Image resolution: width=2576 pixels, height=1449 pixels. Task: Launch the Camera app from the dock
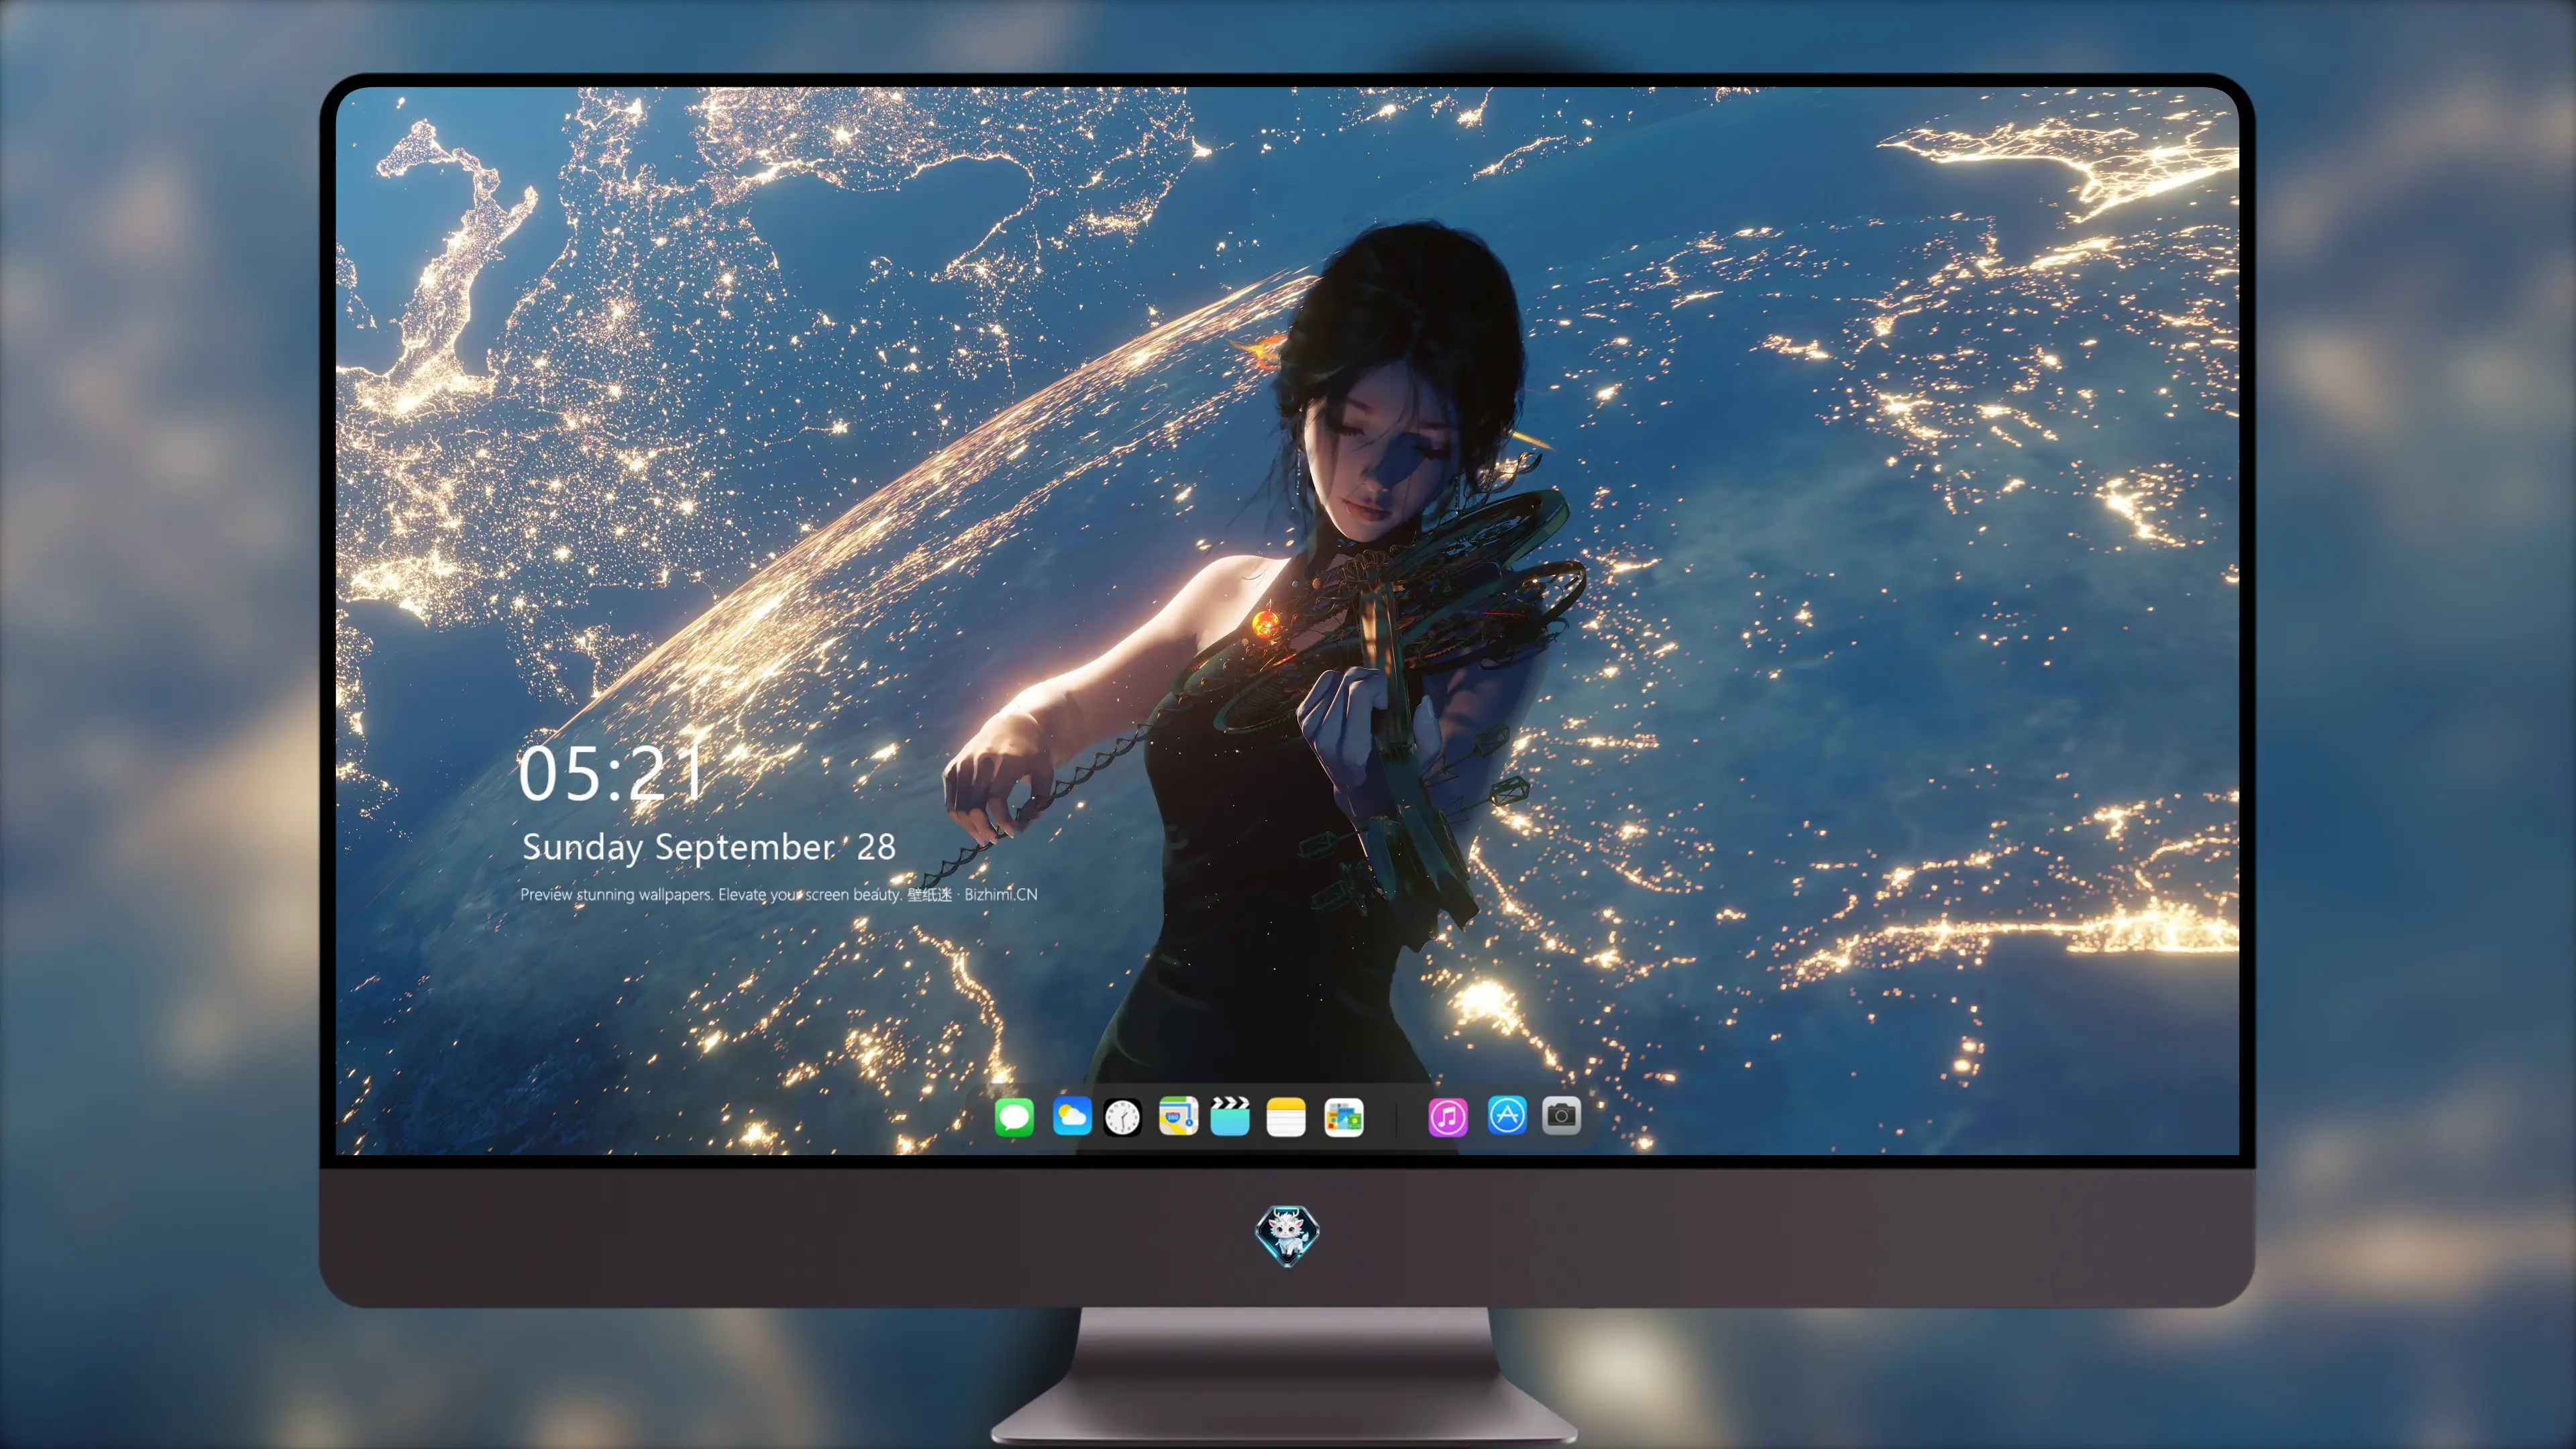(1561, 1115)
